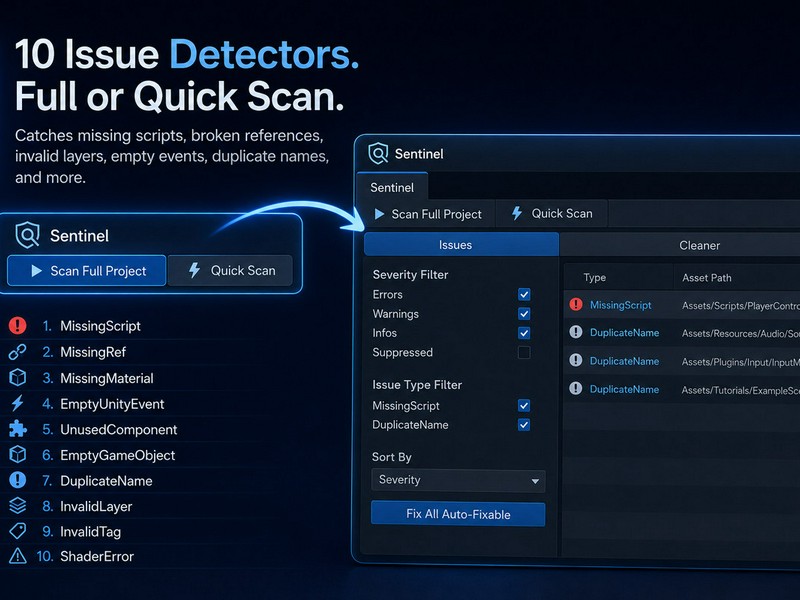Click the red MissingScript error icon in detector list
The height and width of the screenshot is (600, 800).
[x=17, y=325]
